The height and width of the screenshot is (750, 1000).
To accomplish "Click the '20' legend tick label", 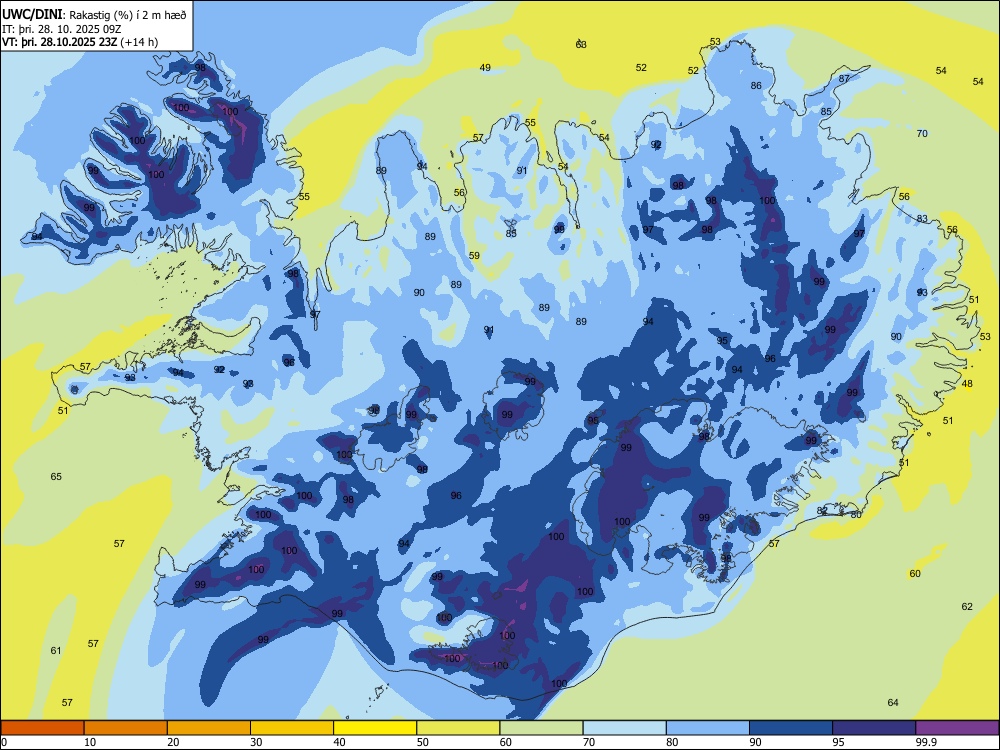I will (x=173, y=742).
